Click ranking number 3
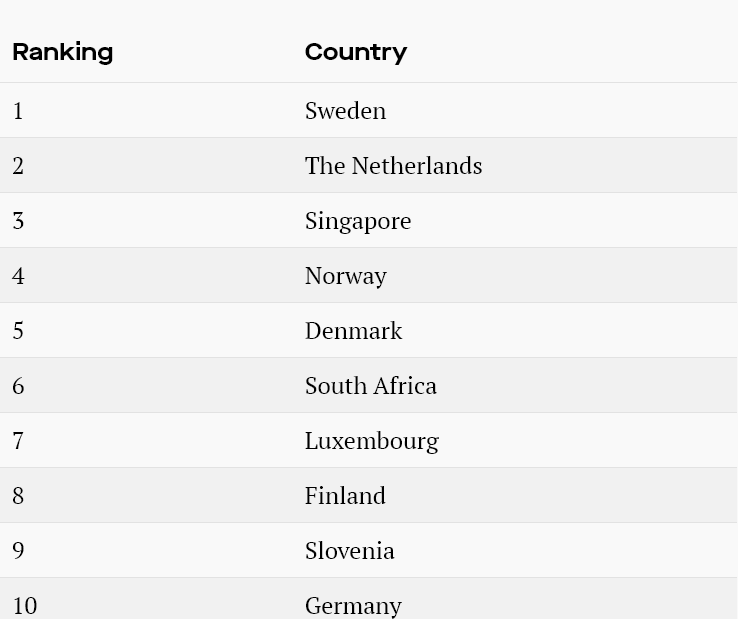This screenshot has height=619, width=738. pos(18,221)
